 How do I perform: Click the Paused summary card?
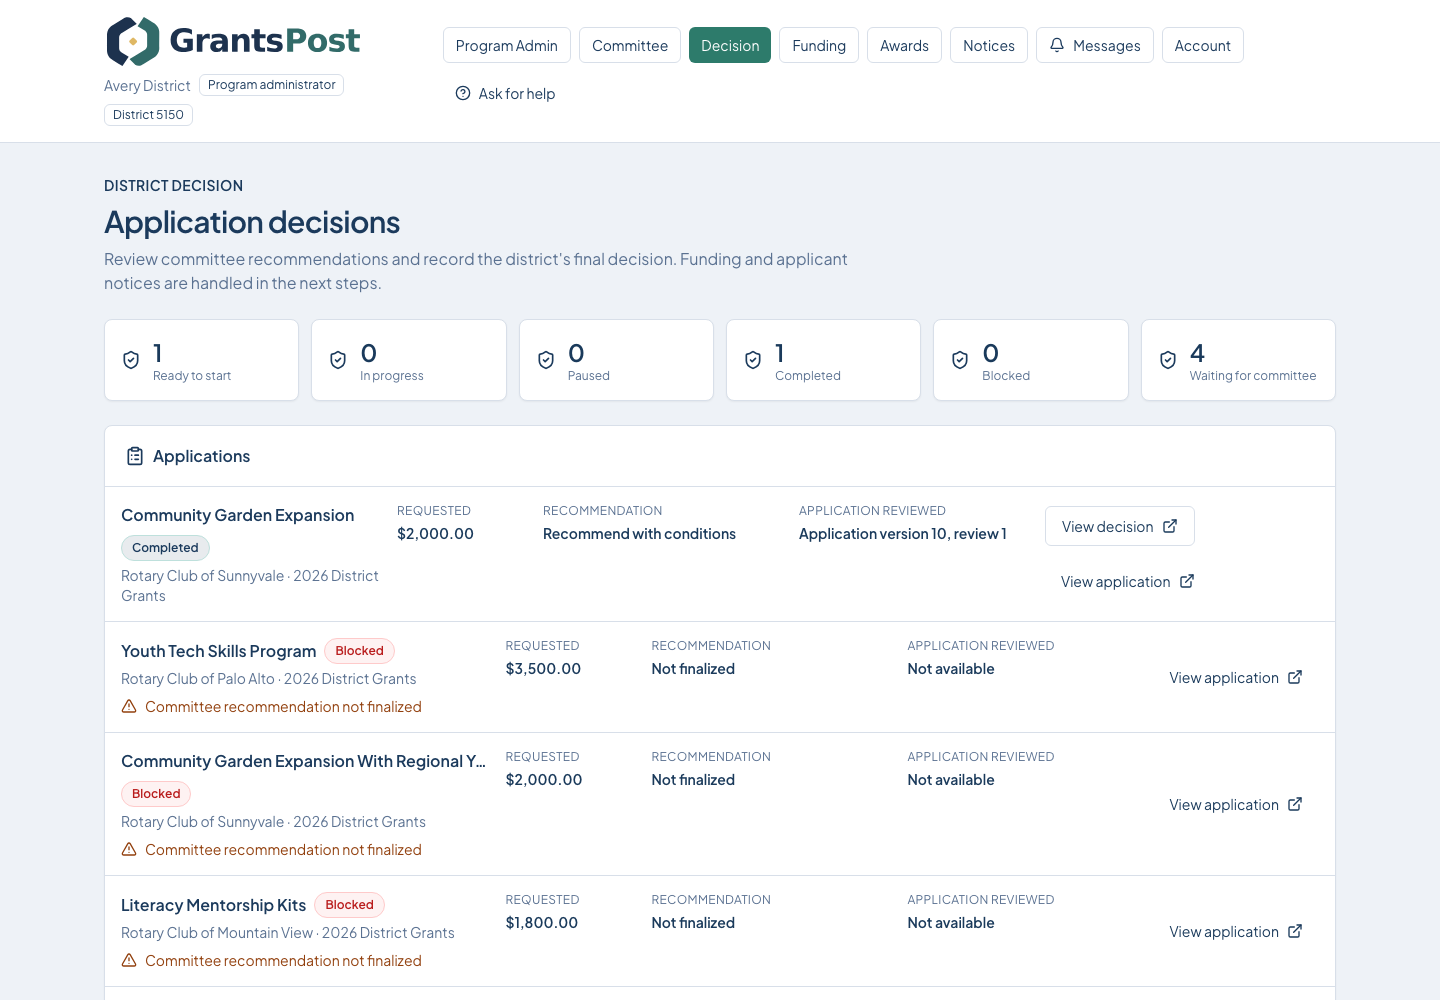pos(616,360)
